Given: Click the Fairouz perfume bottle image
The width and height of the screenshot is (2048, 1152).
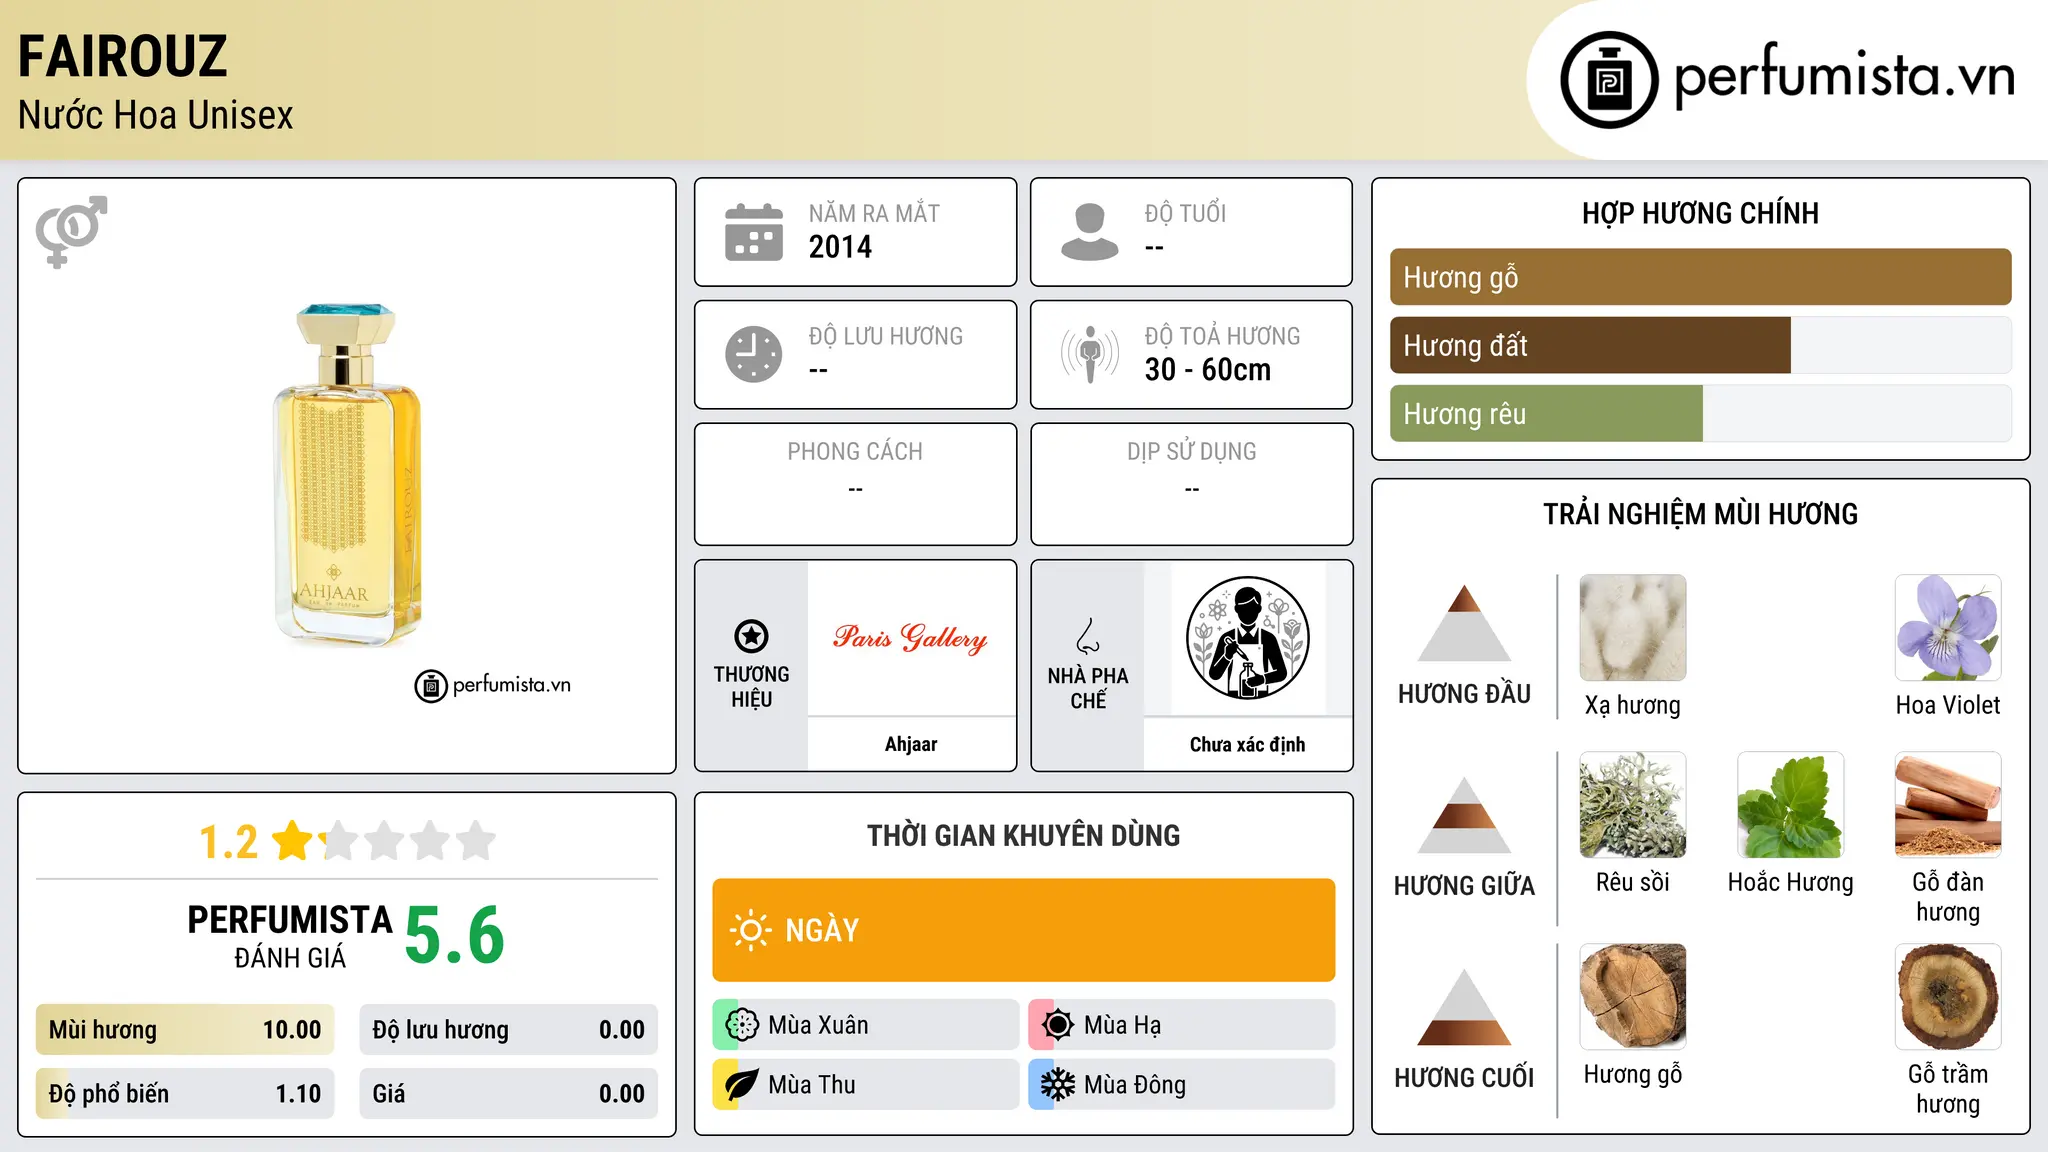Looking at the screenshot, I should (347, 475).
